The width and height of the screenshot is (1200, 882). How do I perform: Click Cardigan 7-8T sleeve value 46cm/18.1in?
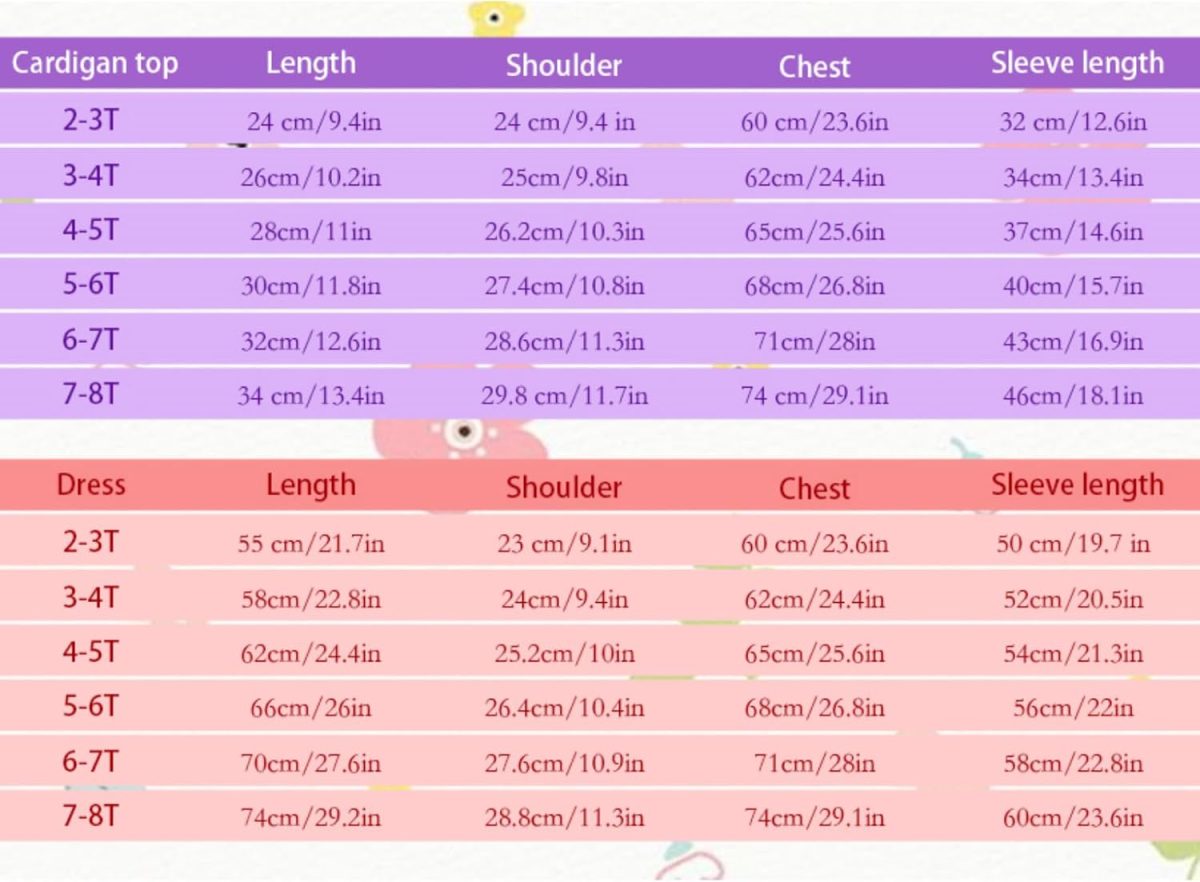(x=1073, y=396)
